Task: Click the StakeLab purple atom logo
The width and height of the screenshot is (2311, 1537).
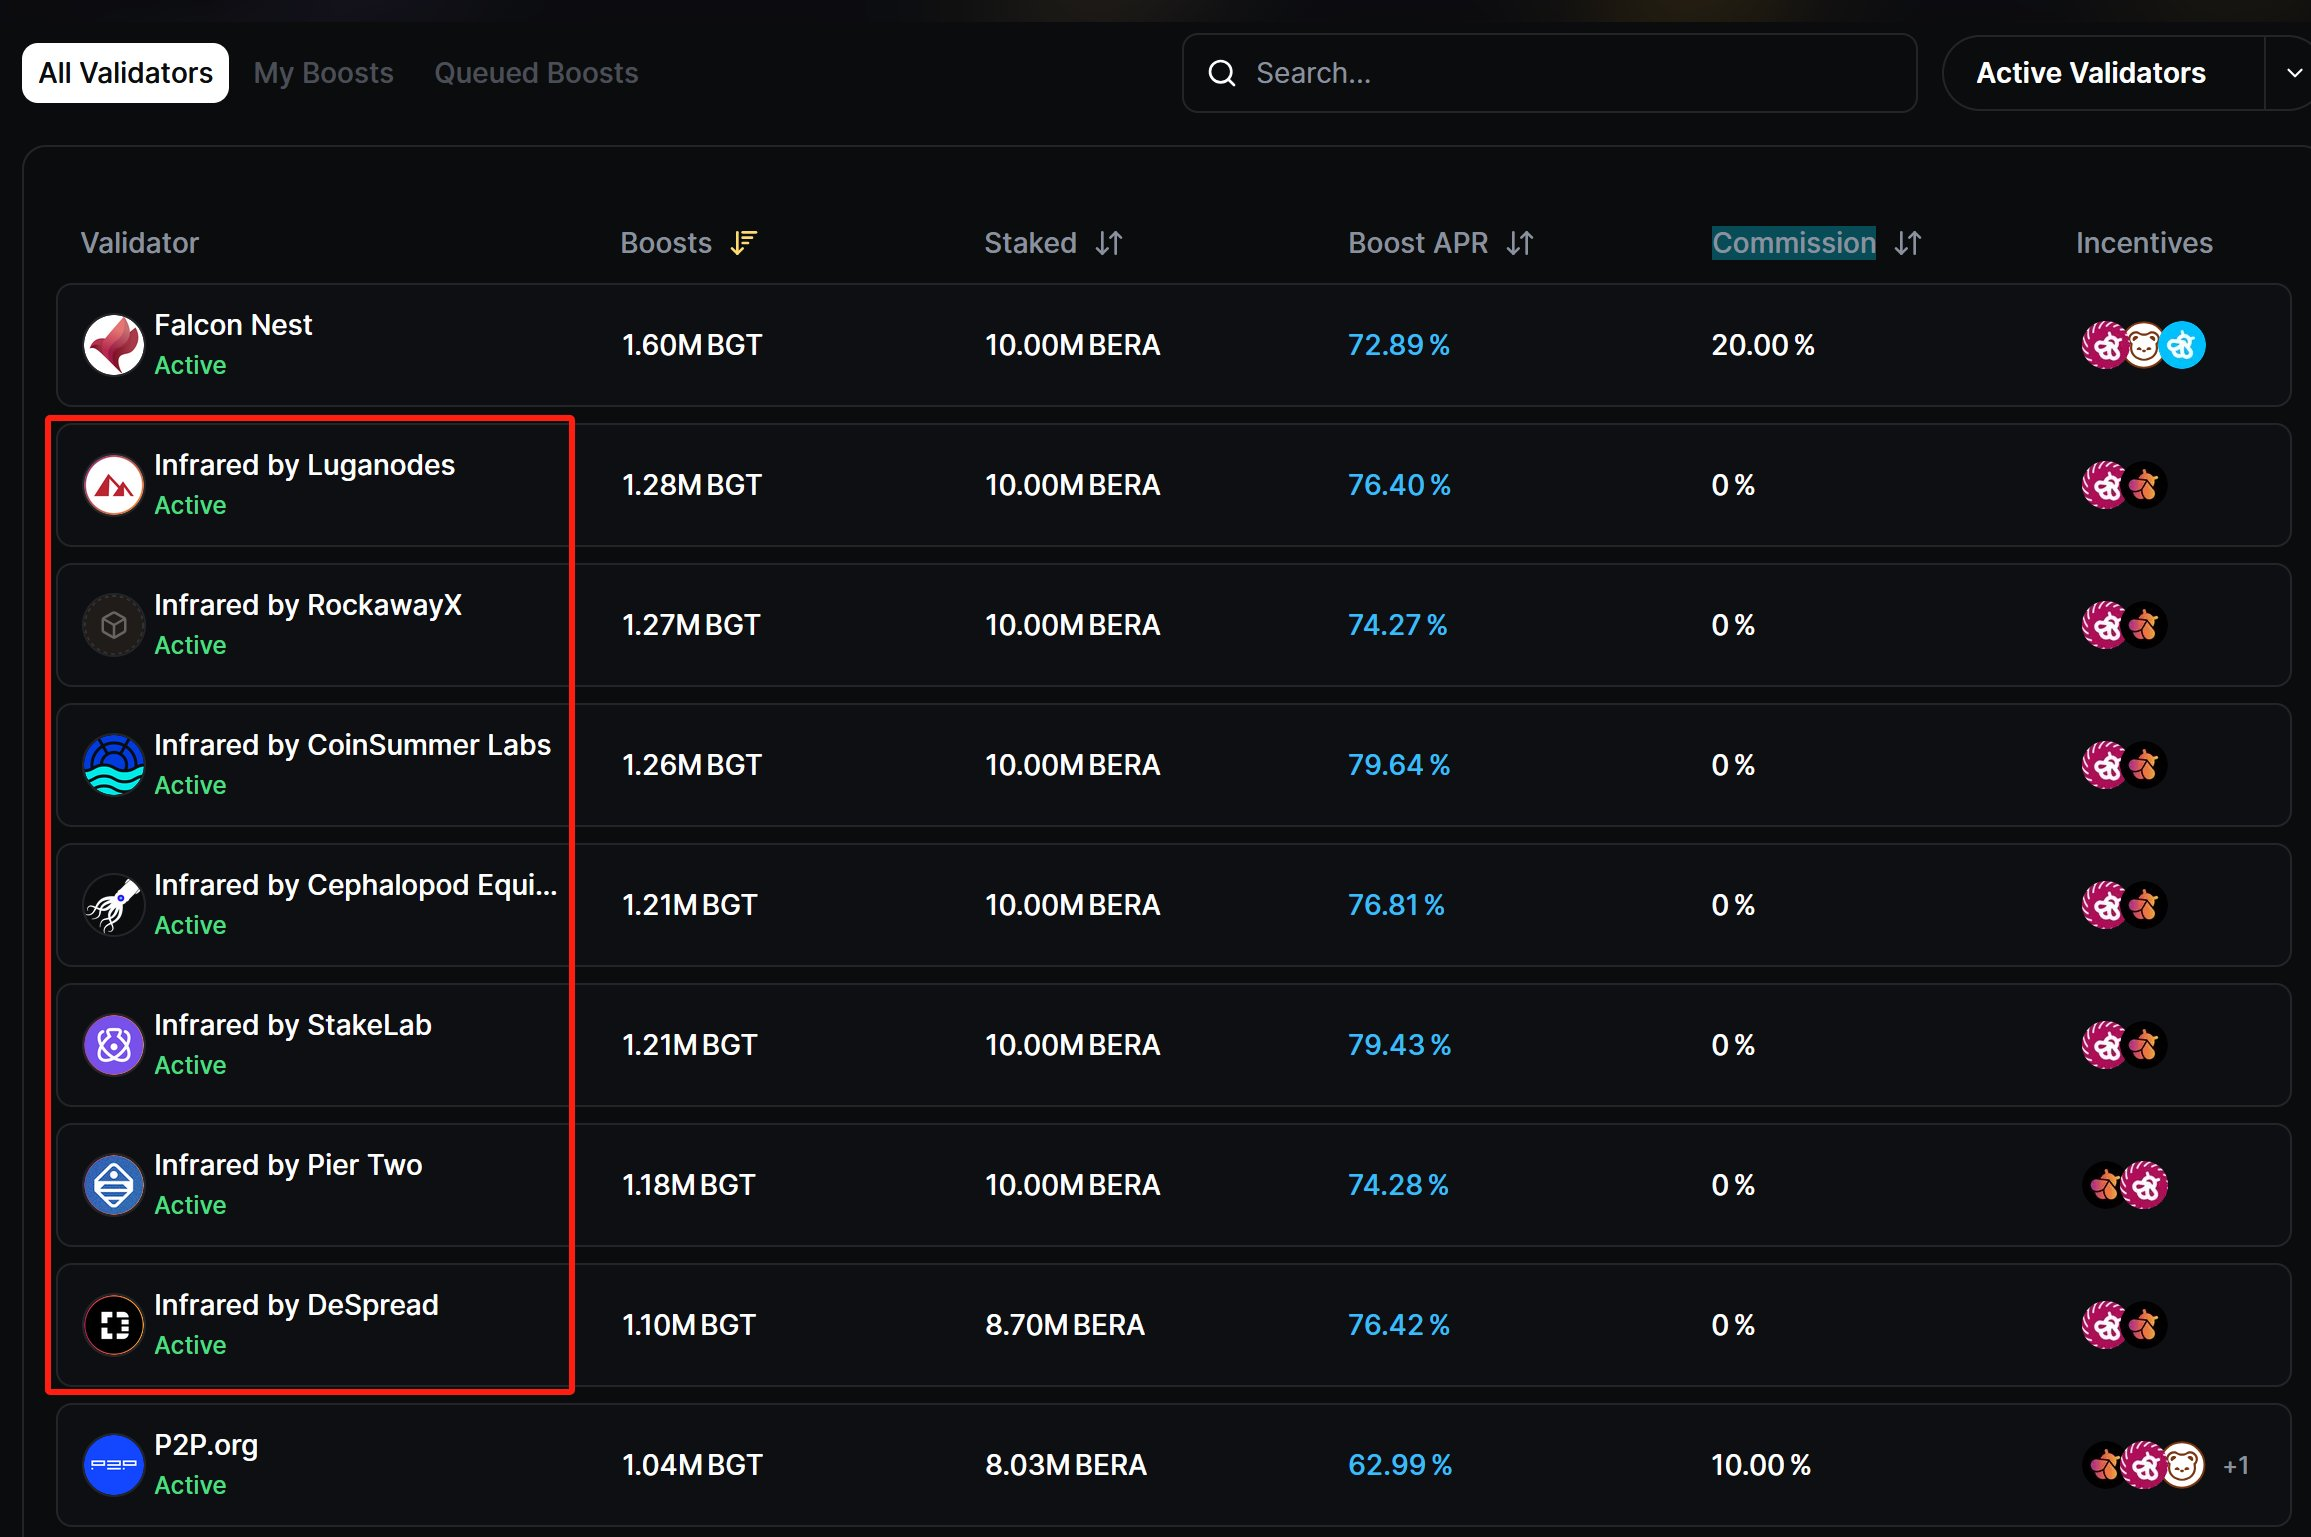Action: point(113,1045)
